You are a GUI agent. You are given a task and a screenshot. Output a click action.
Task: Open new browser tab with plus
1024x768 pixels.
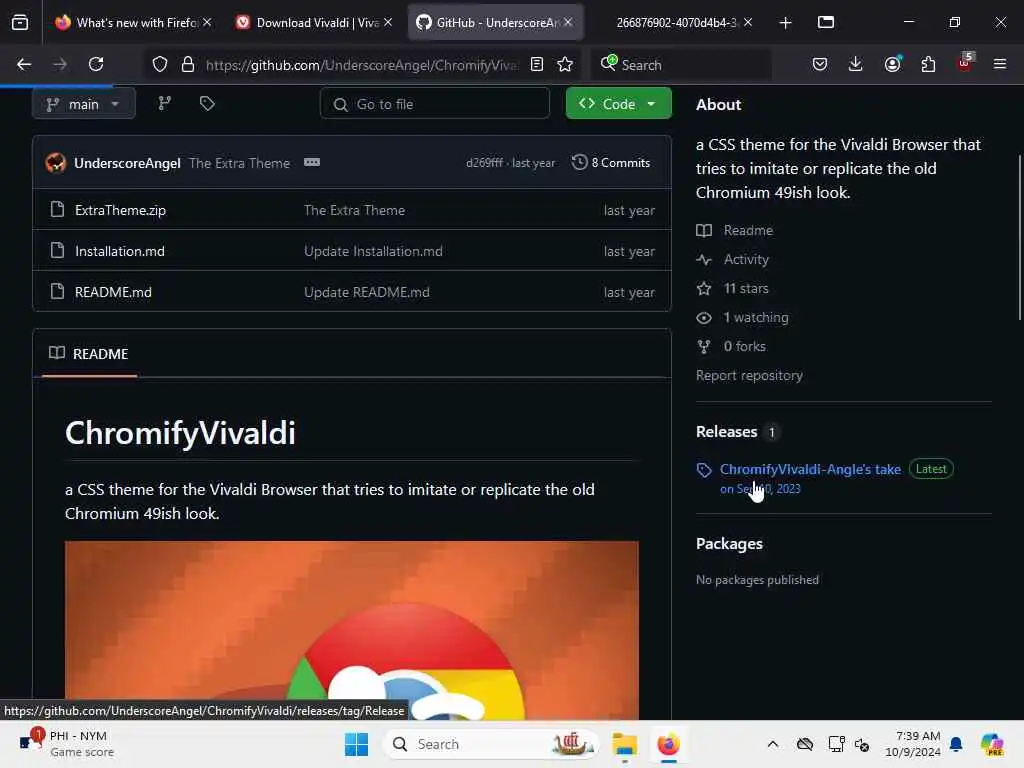pyautogui.click(x=786, y=23)
